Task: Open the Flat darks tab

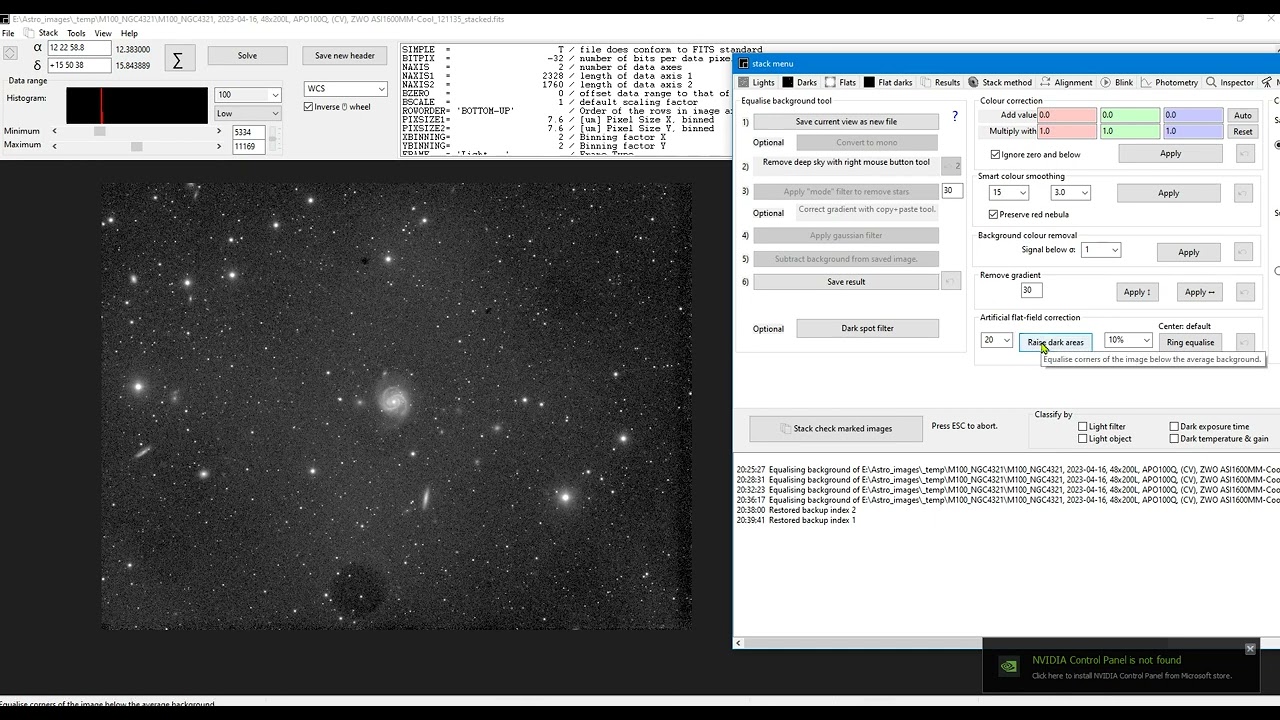Action: [x=888, y=82]
